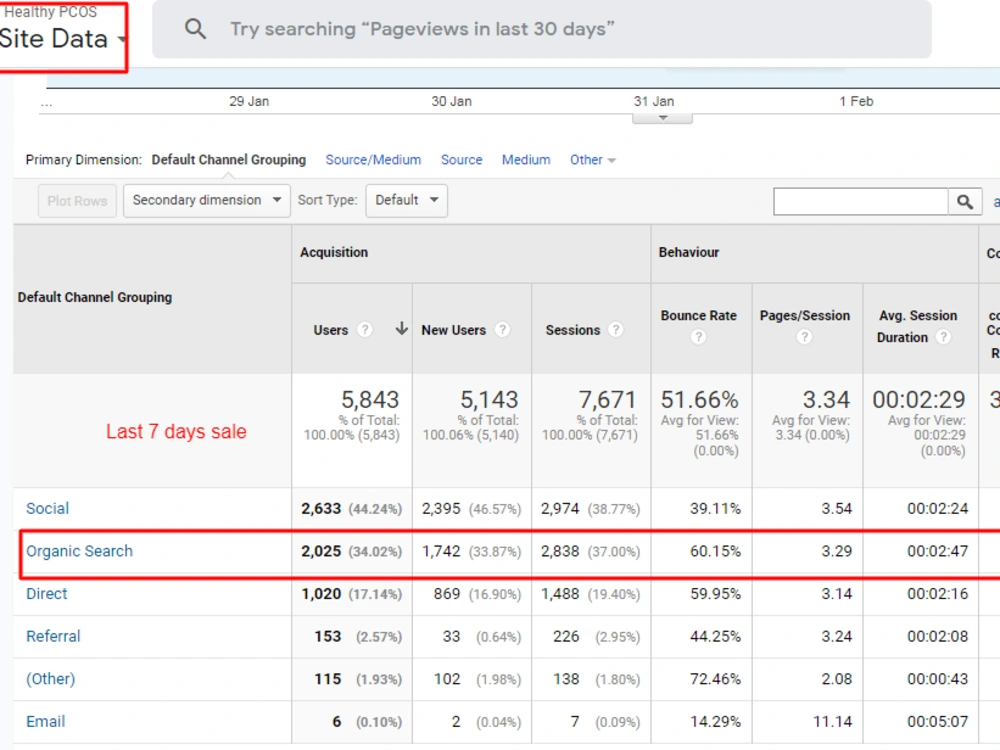Image resolution: width=1000 pixels, height=750 pixels.
Task: Open the Email channel link
Action: (x=45, y=721)
